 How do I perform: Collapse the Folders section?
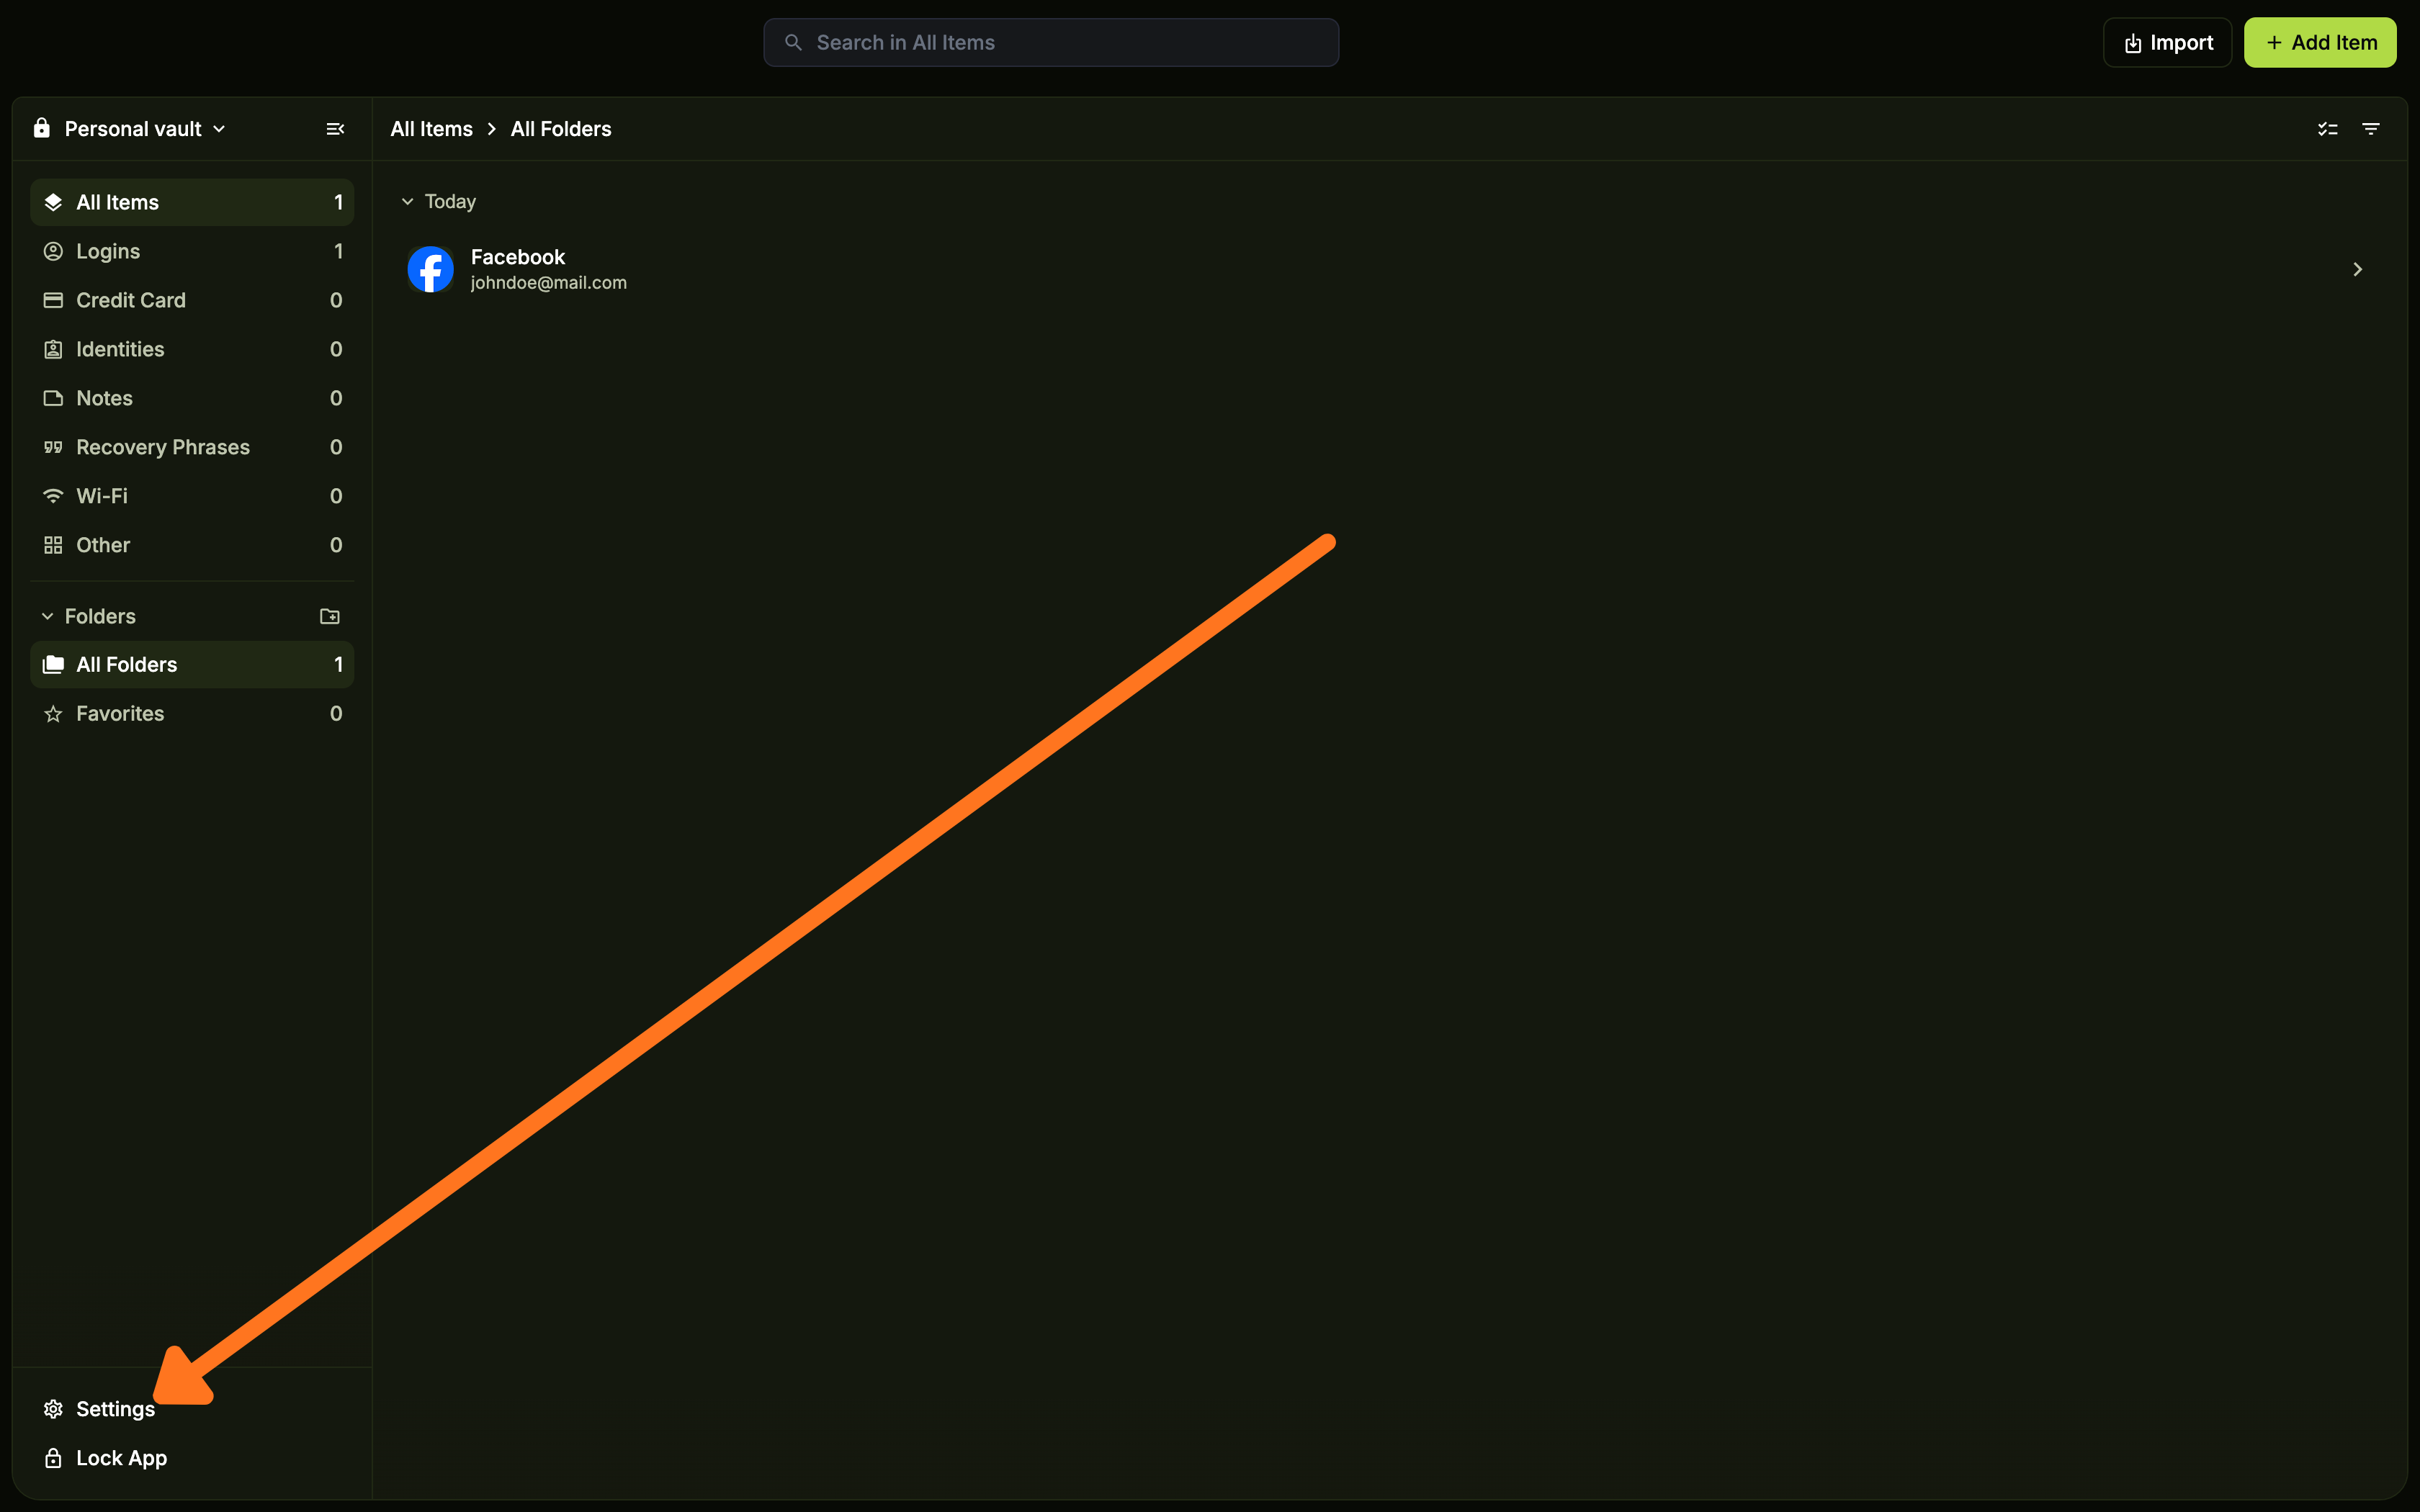click(x=47, y=616)
